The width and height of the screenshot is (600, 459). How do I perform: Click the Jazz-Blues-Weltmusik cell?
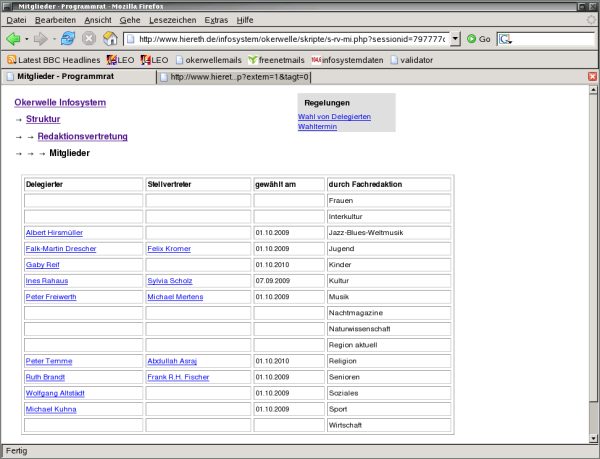pyautogui.click(x=389, y=233)
